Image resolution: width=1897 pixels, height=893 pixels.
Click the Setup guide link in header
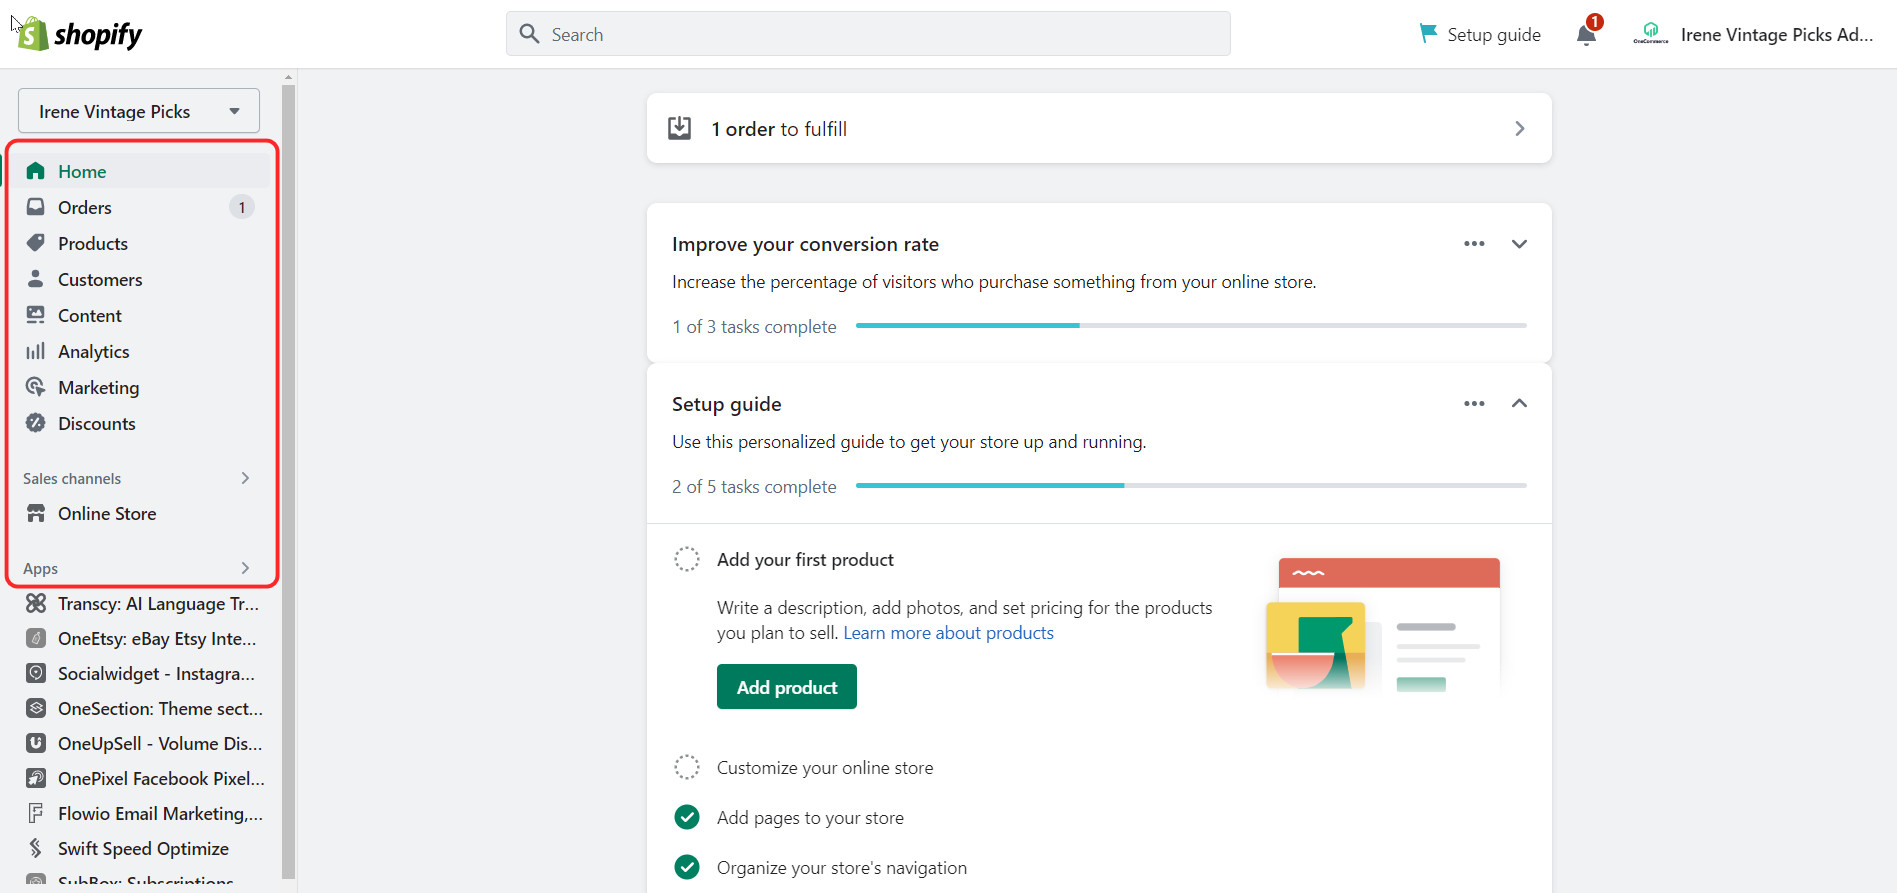coord(1494,34)
